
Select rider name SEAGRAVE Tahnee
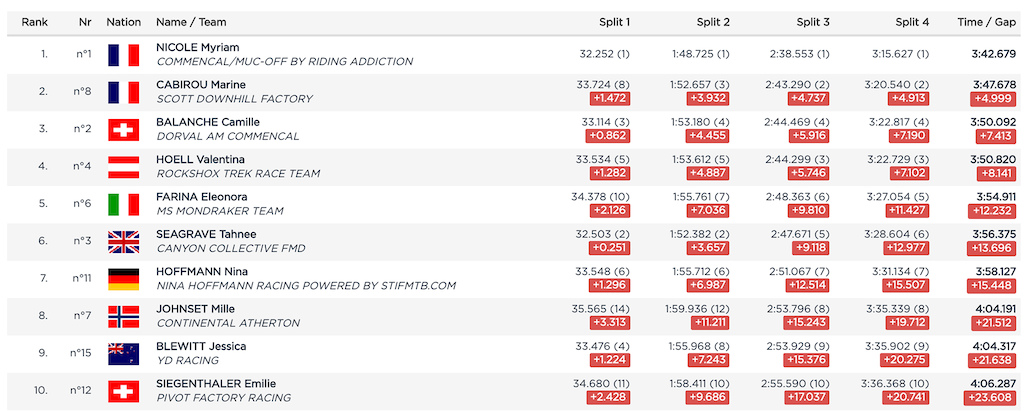206,234
